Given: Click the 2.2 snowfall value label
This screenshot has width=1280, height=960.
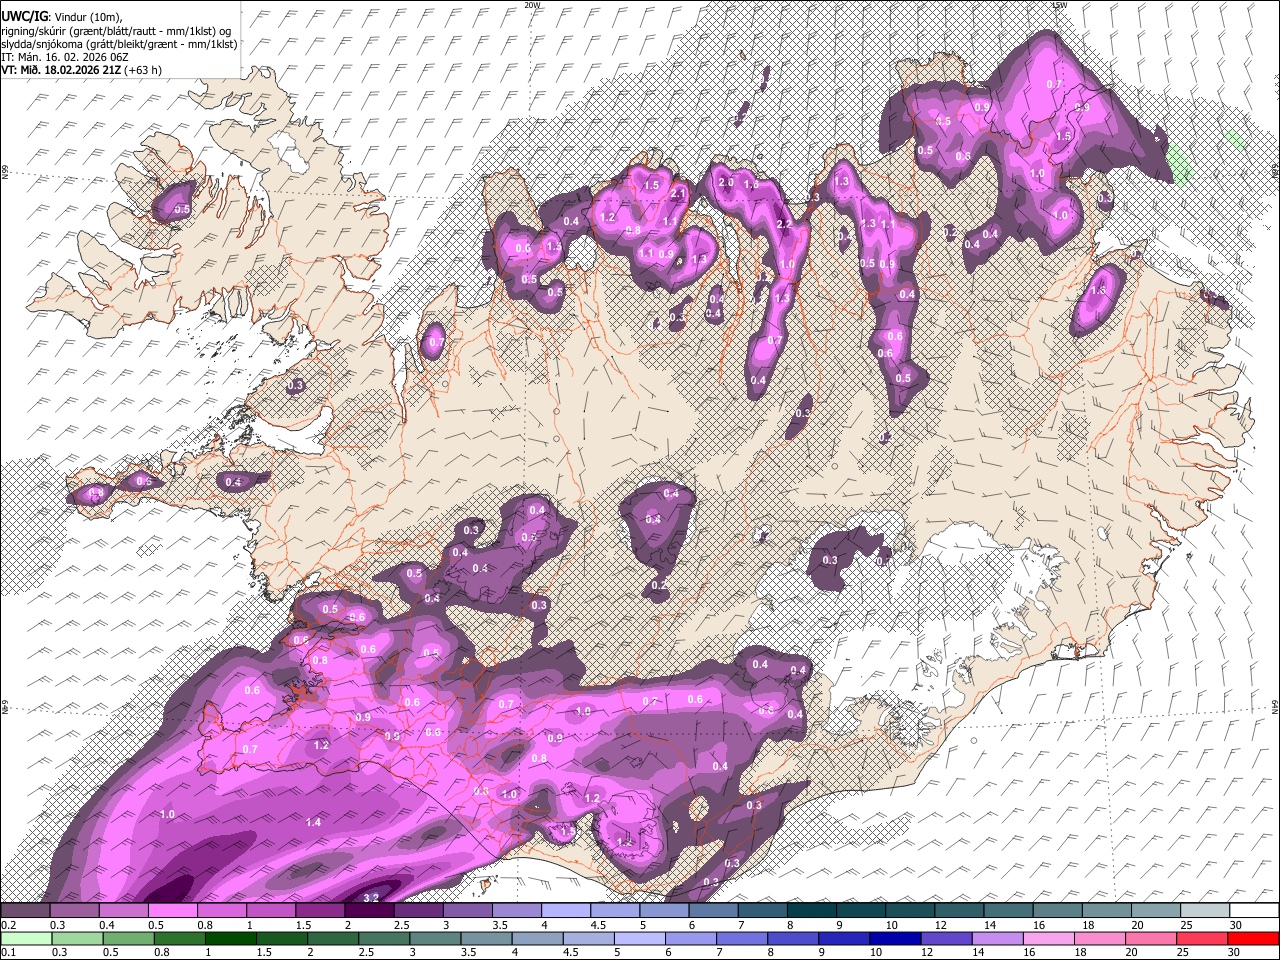Looking at the screenshot, I should coord(784,225).
